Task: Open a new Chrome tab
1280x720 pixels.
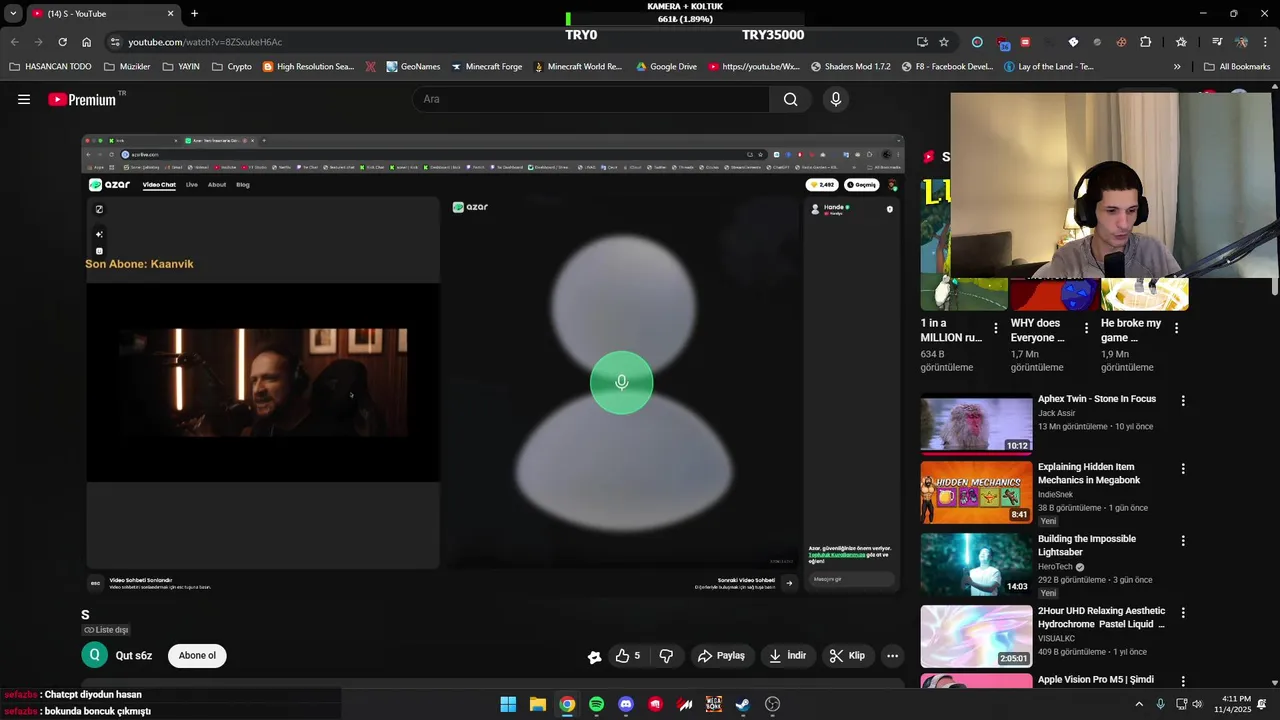Action: coord(194,14)
